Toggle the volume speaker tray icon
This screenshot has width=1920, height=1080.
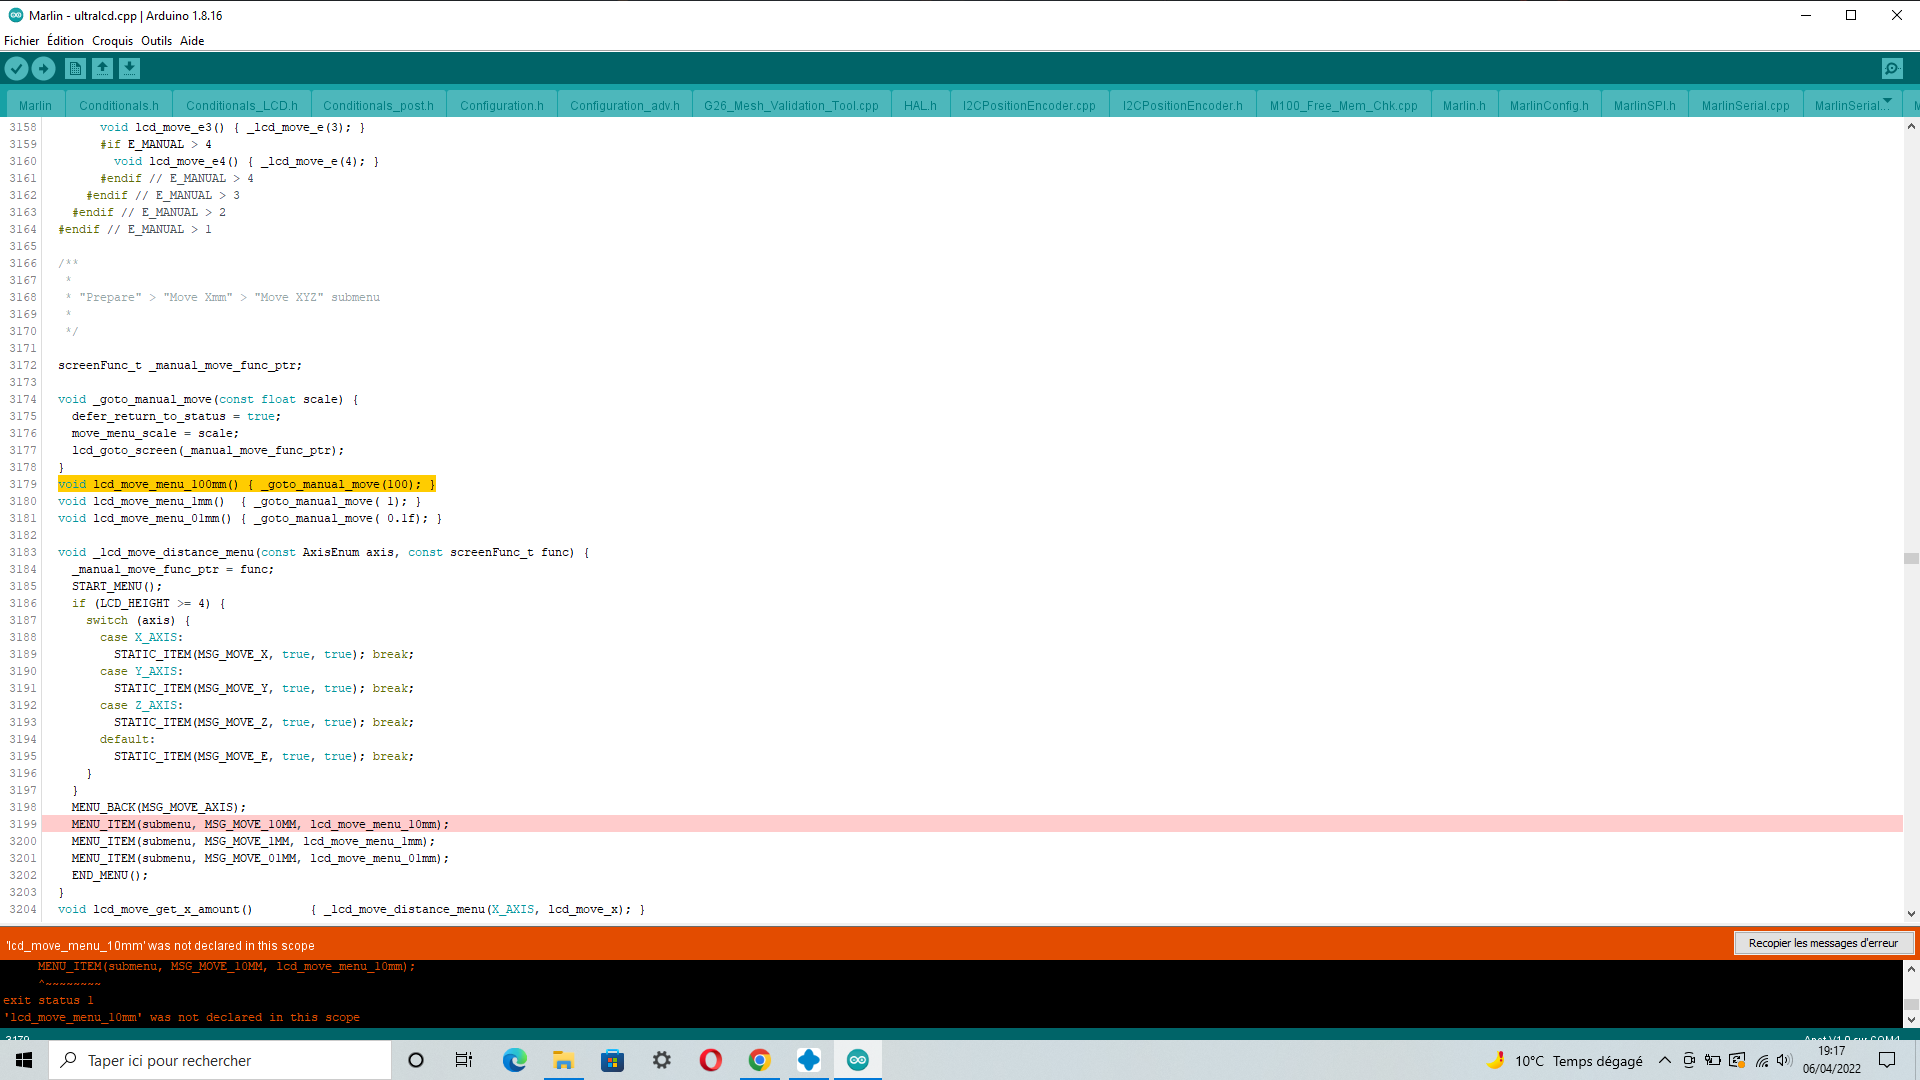coord(1785,1060)
